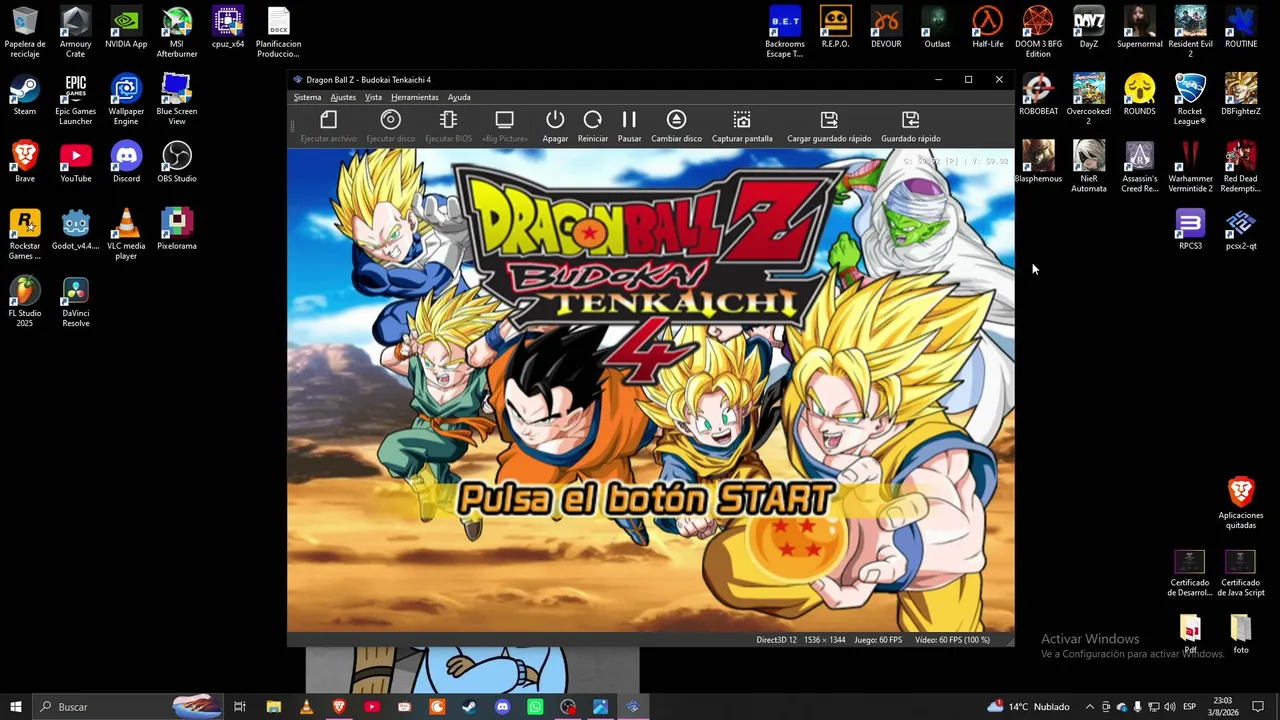Open the taskbar clock and calendar
This screenshot has width=1280, height=720.
click(1222, 707)
